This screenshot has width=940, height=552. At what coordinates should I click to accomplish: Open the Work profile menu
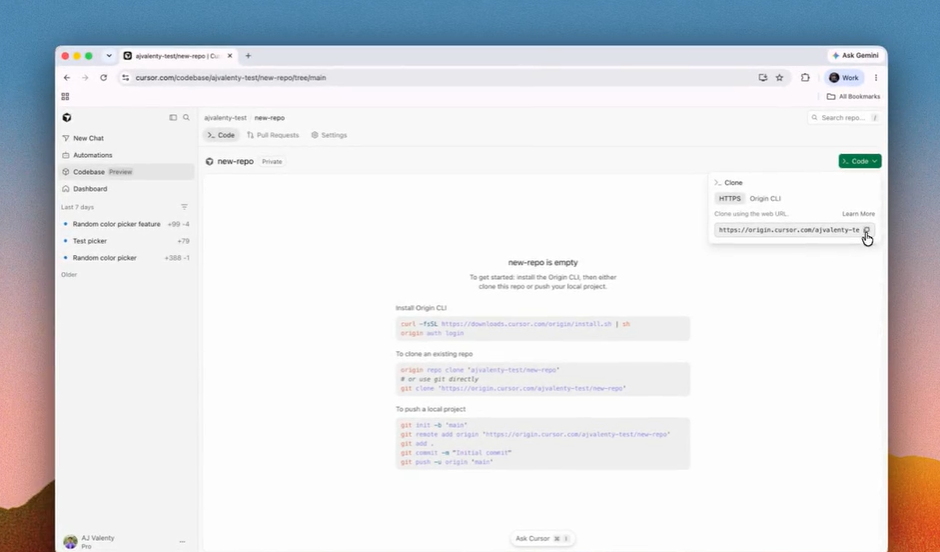(x=844, y=77)
